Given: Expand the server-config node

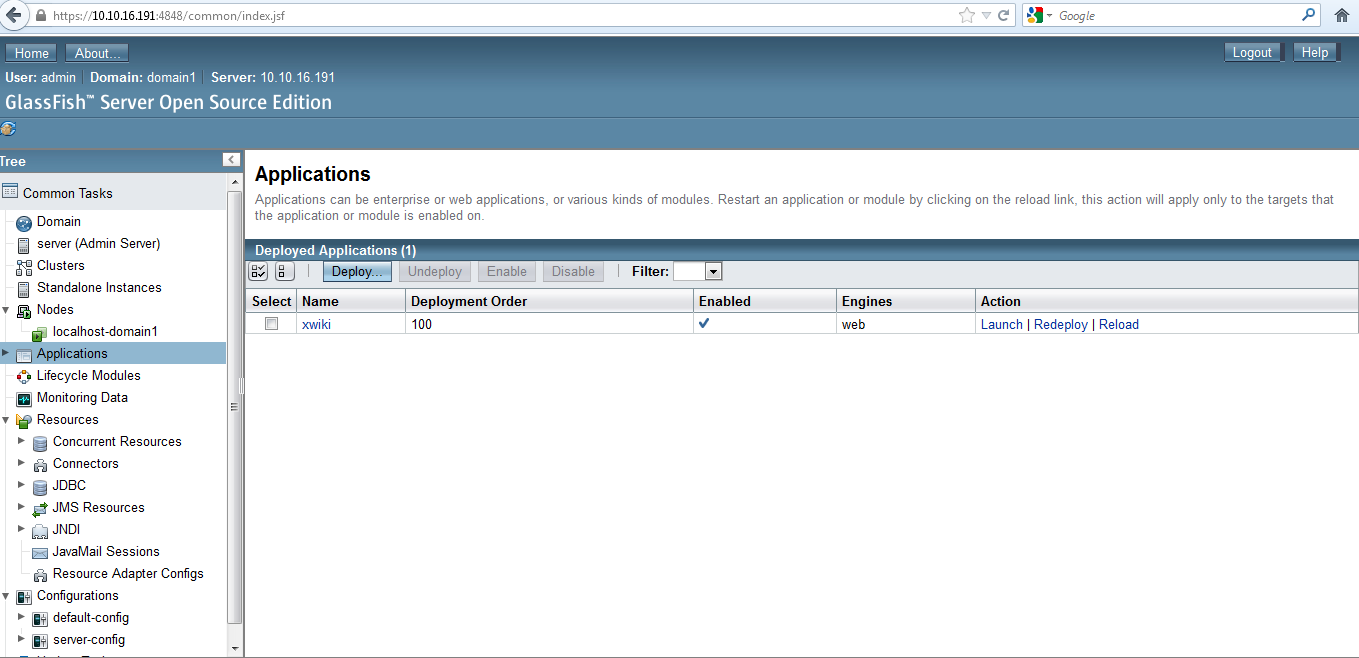Looking at the screenshot, I should pos(22,639).
